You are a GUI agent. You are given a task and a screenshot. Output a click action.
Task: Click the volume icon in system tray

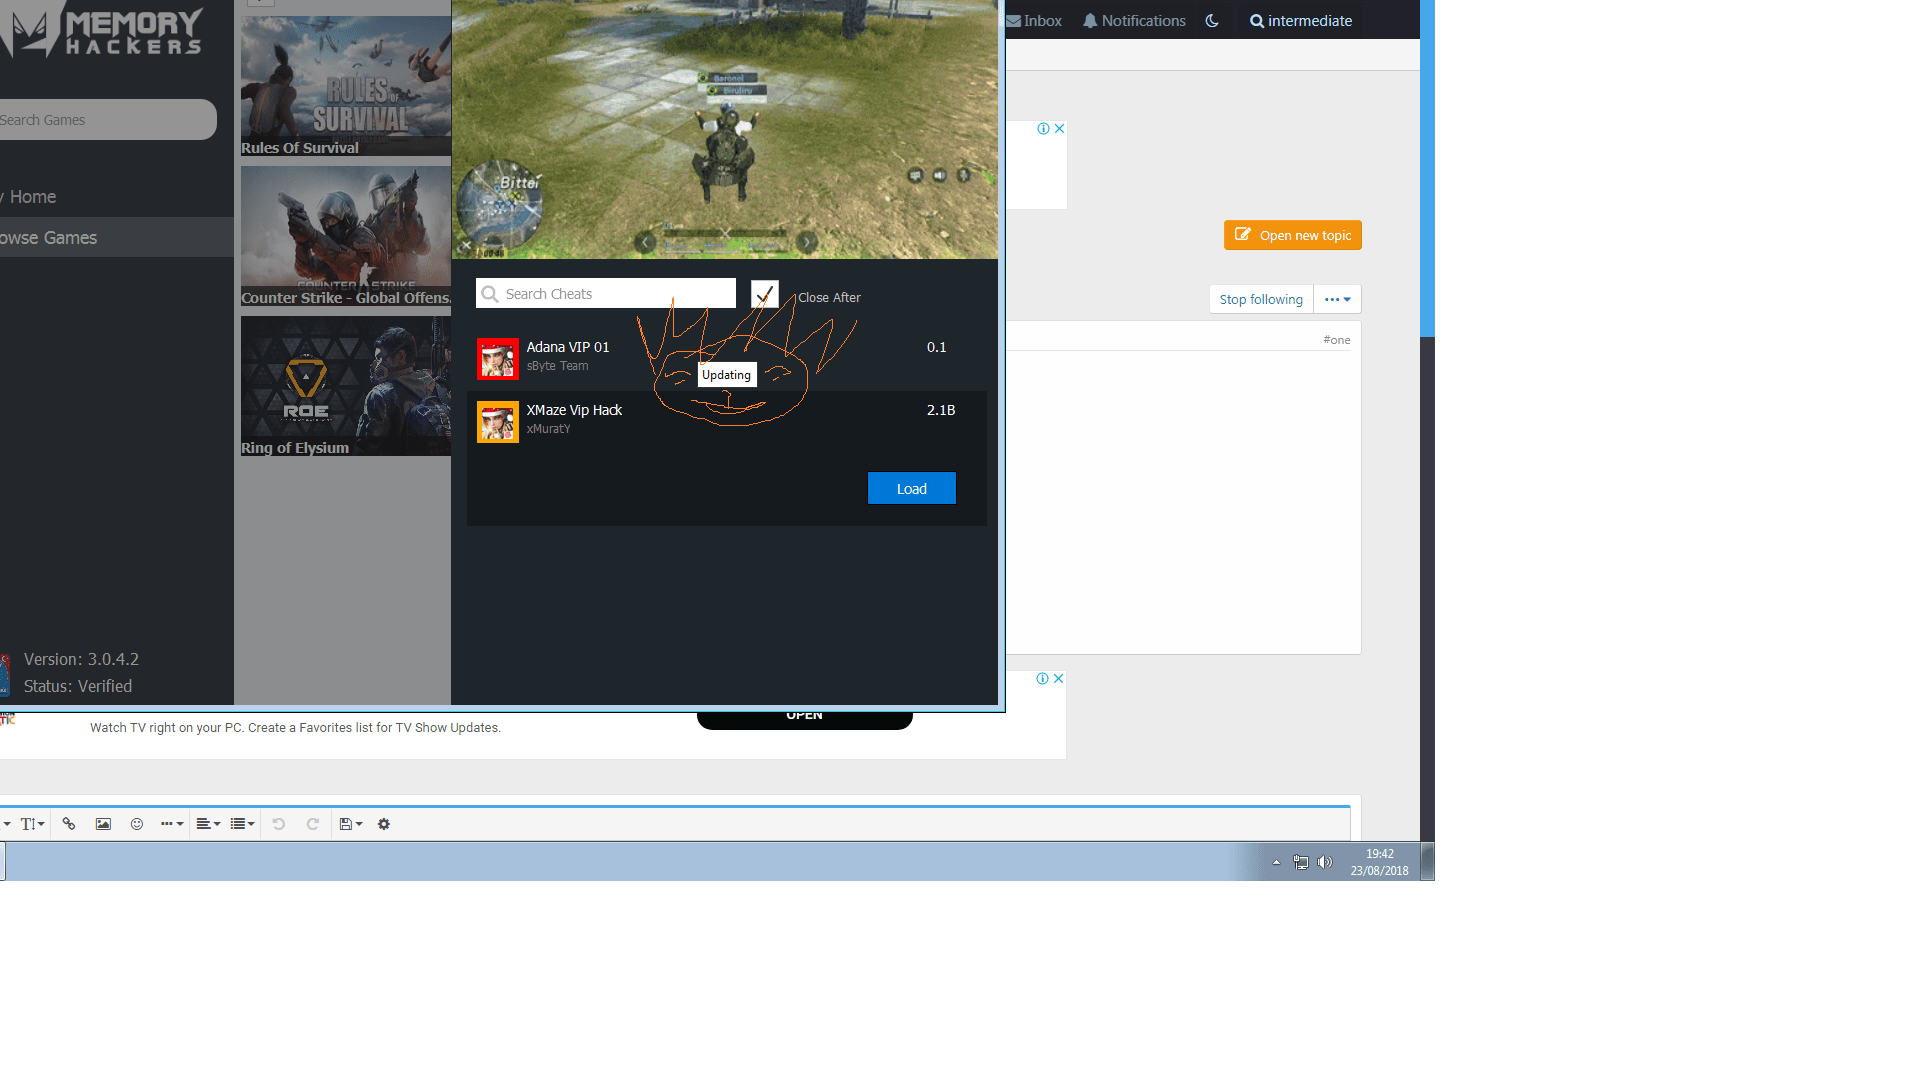point(1325,862)
